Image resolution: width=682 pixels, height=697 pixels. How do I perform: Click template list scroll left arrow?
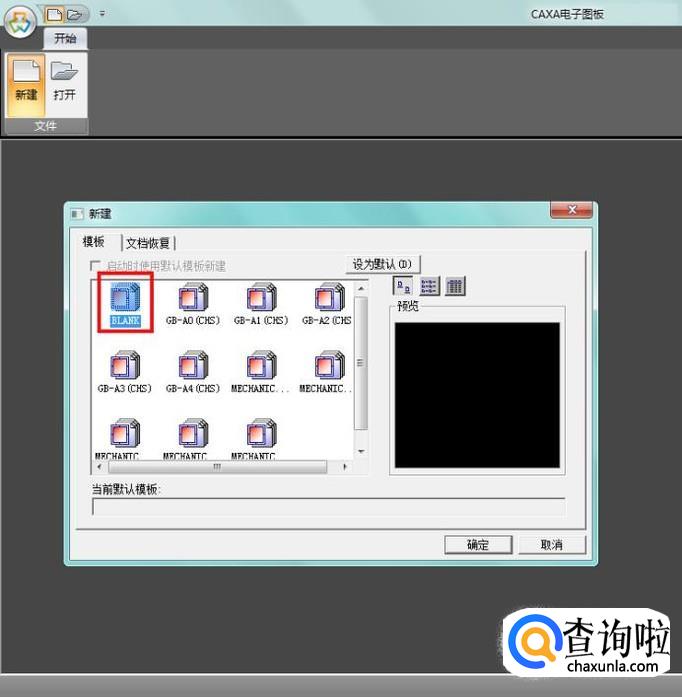tap(99, 467)
